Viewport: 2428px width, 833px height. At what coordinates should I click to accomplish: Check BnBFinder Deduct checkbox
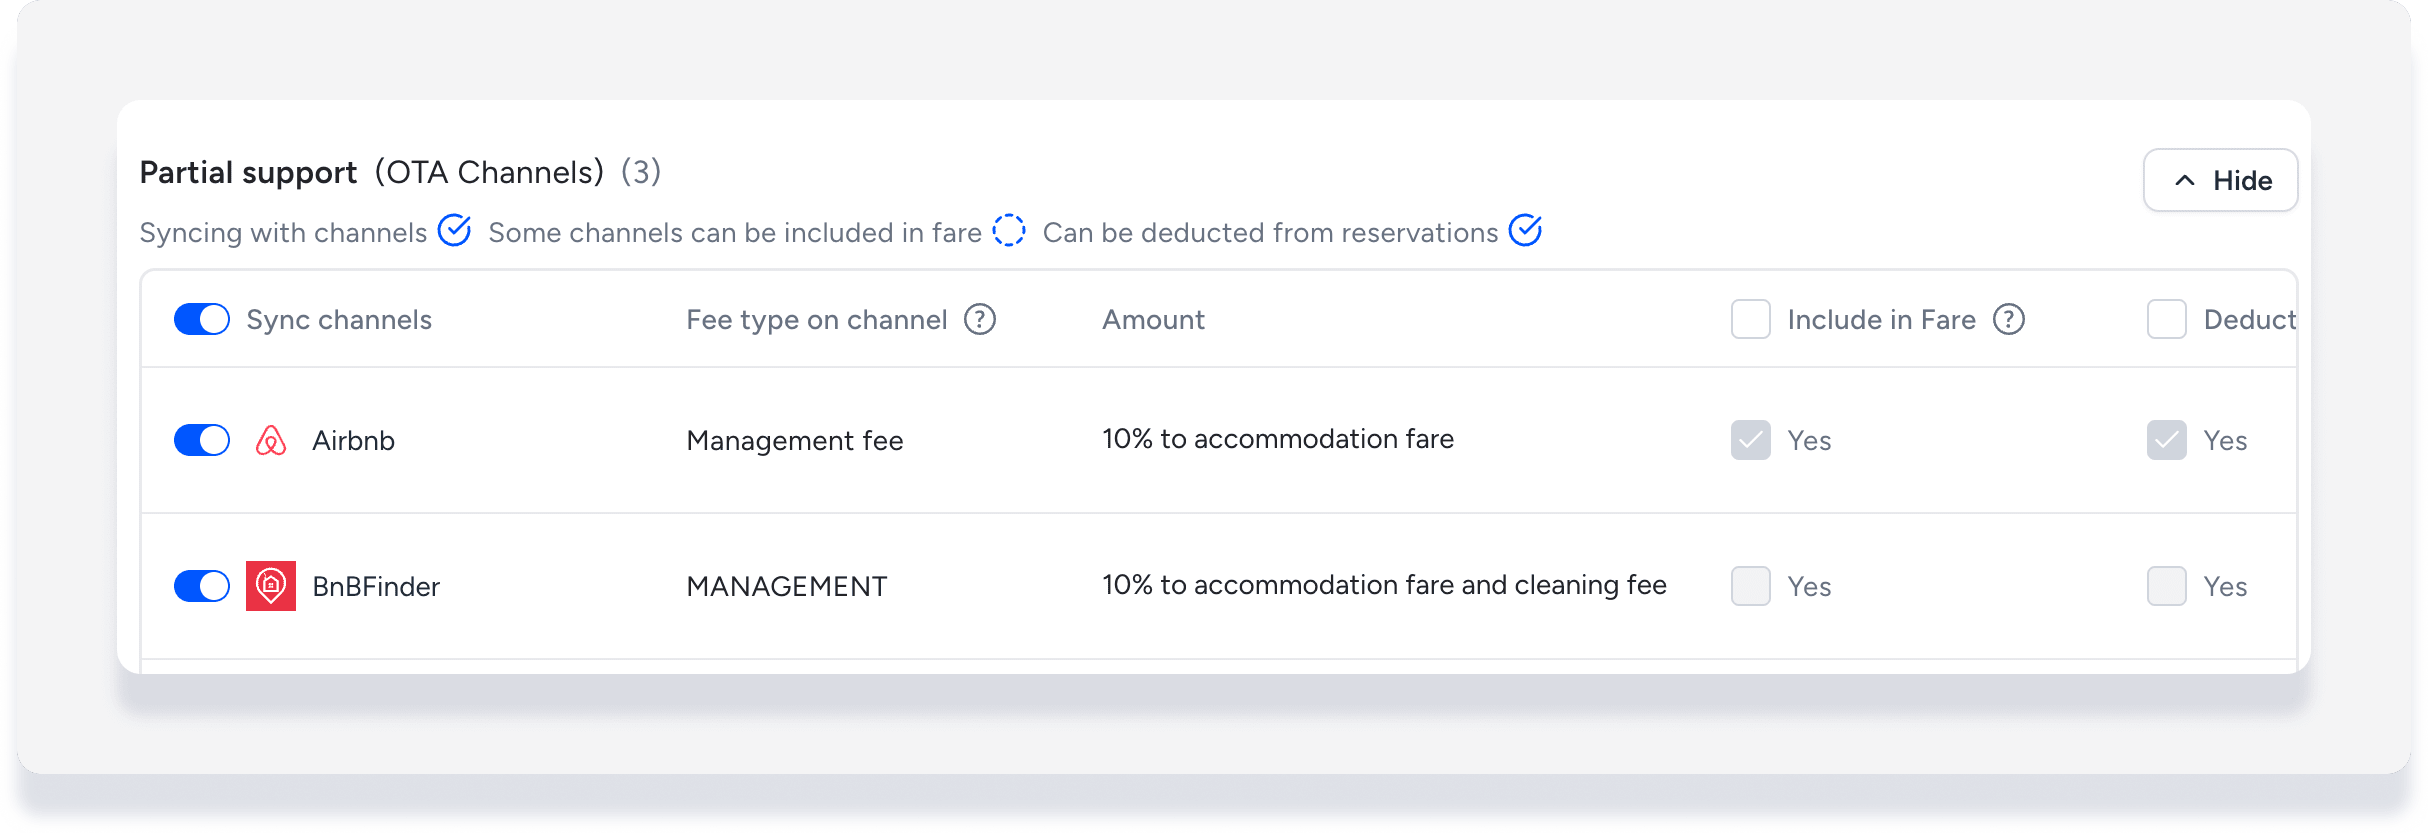pyautogui.click(x=2167, y=586)
